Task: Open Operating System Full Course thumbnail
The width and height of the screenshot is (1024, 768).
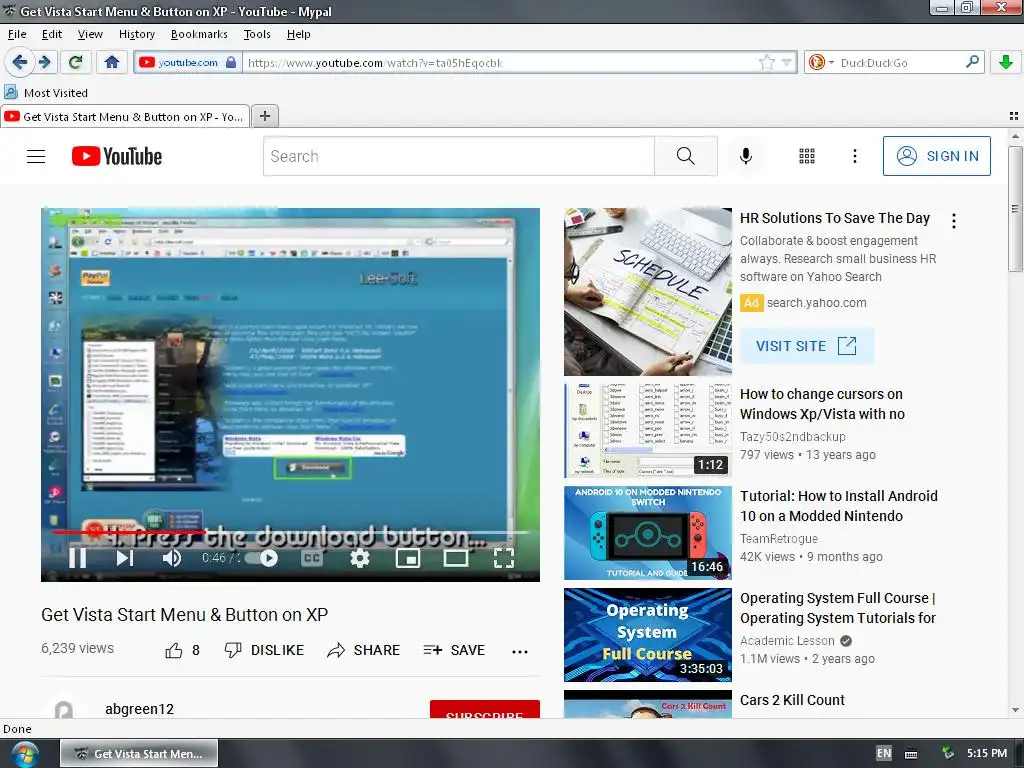Action: [x=648, y=635]
